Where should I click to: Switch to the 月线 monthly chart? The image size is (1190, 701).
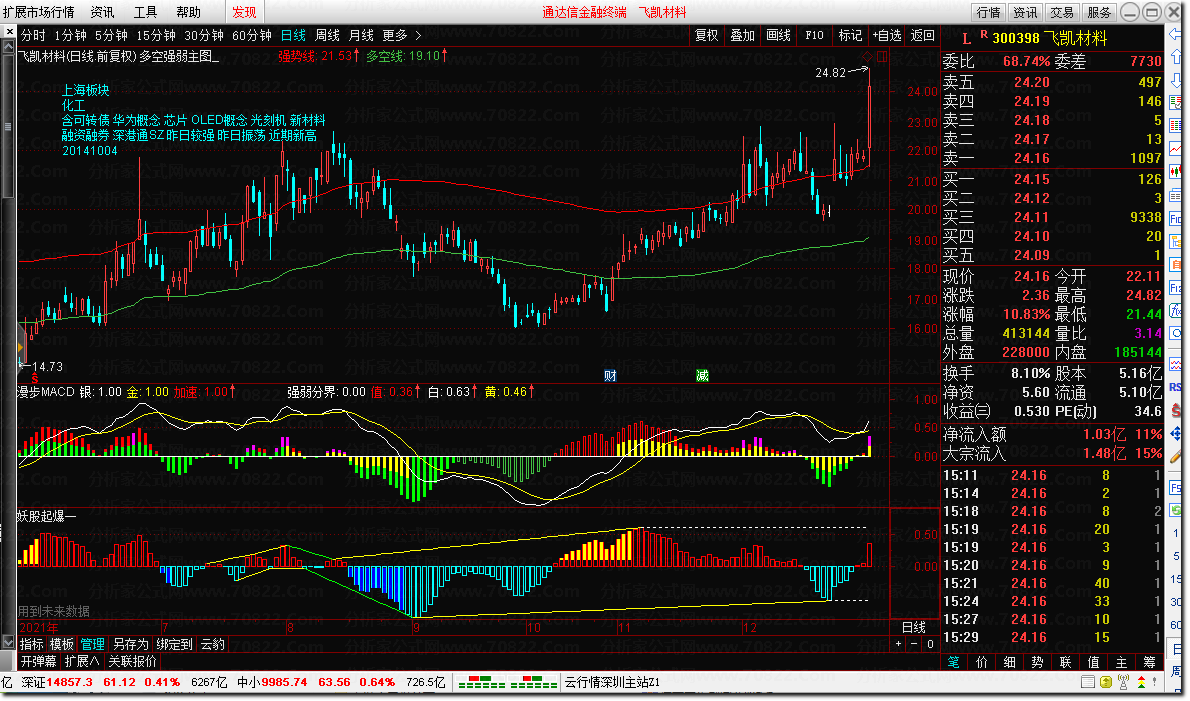(x=360, y=35)
